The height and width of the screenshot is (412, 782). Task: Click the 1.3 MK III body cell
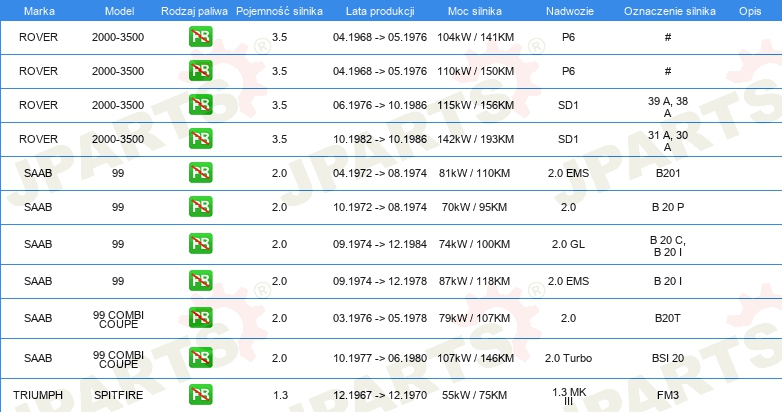[569, 397]
